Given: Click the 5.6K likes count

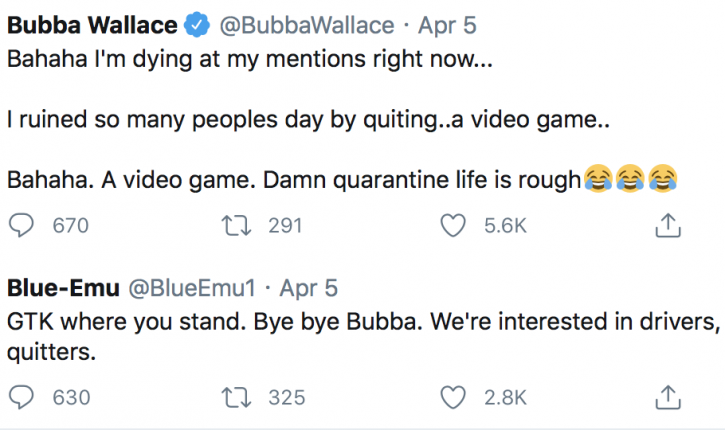Looking at the screenshot, I should pos(505,227).
